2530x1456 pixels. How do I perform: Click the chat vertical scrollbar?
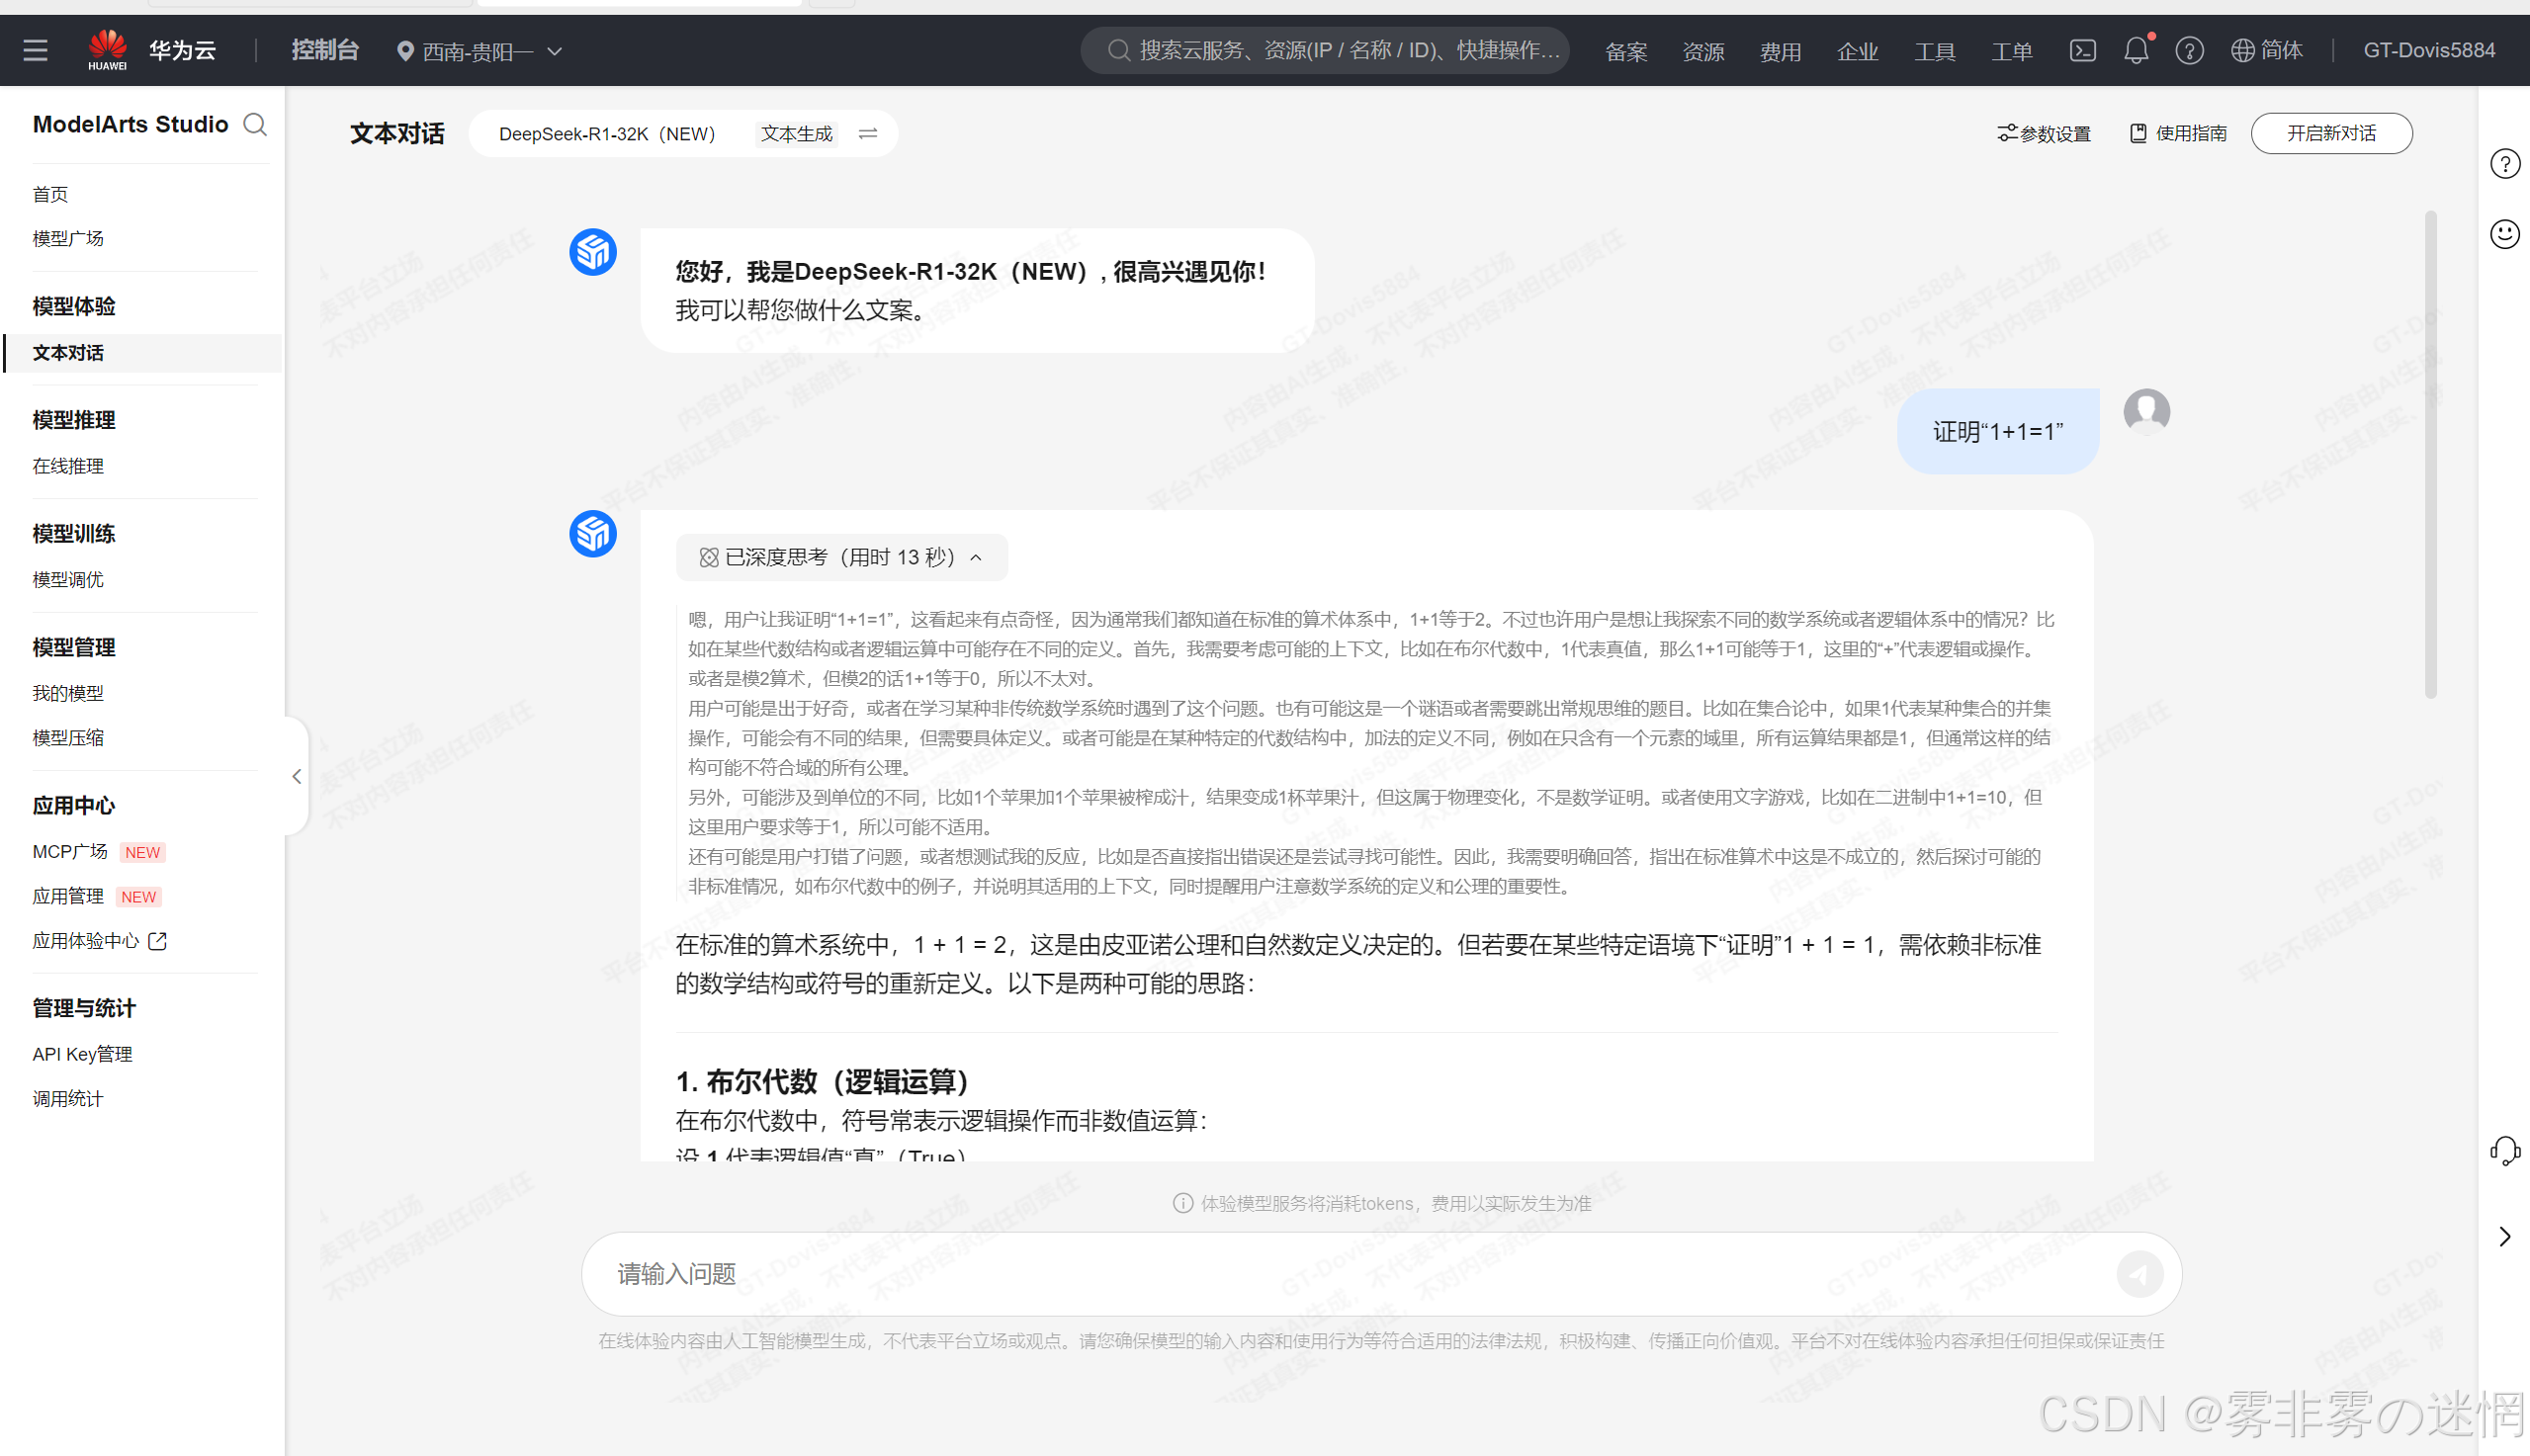pos(2430,455)
